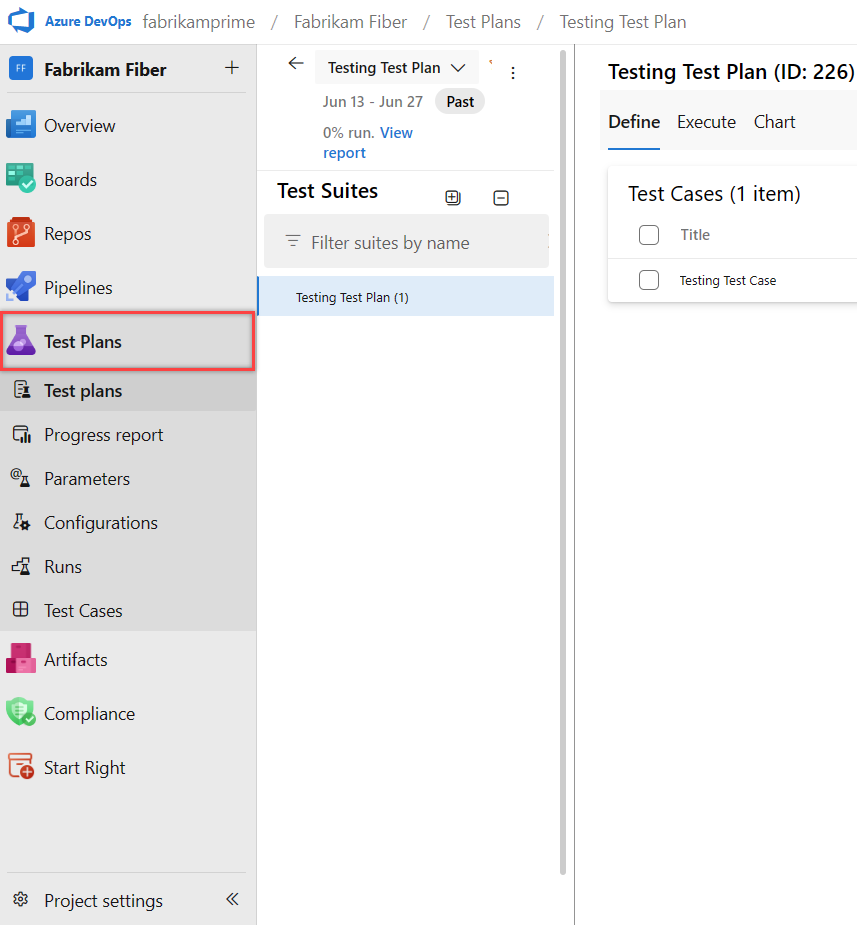Collapse the left navigation sidebar
The width and height of the screenshot is (857, 925).
point(232,899)
